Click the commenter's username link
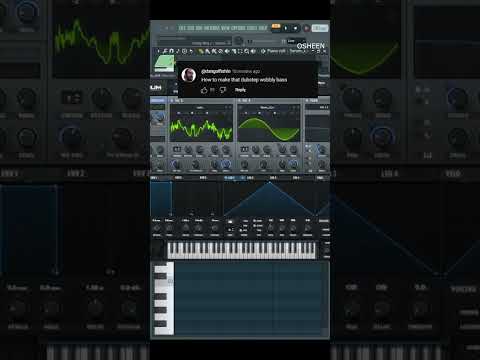 216,71
